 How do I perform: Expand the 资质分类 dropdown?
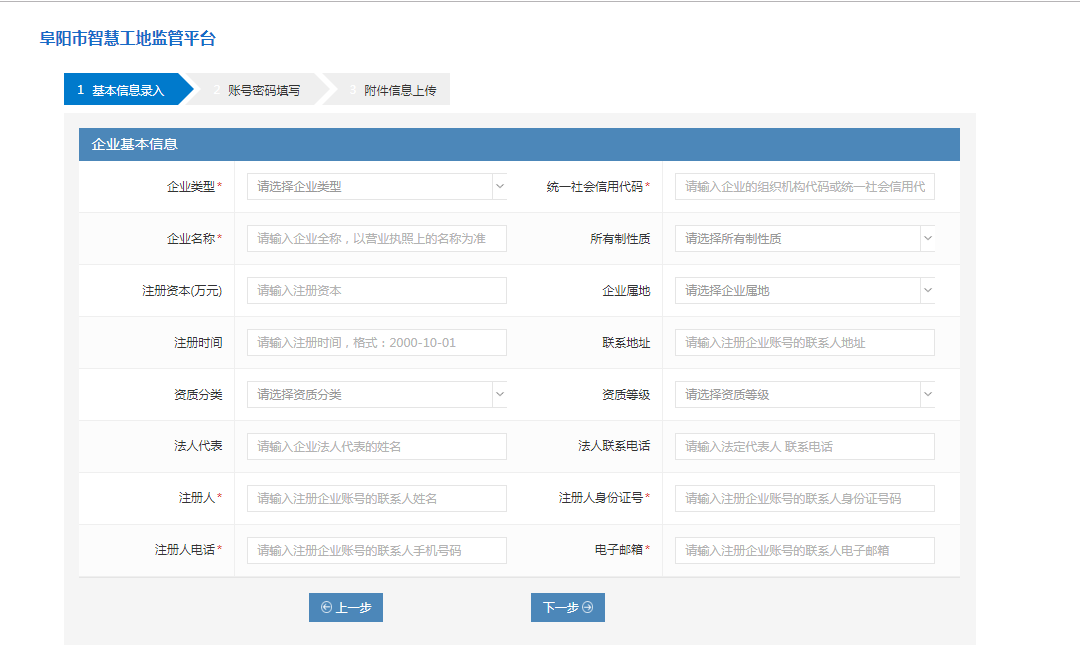376,395
